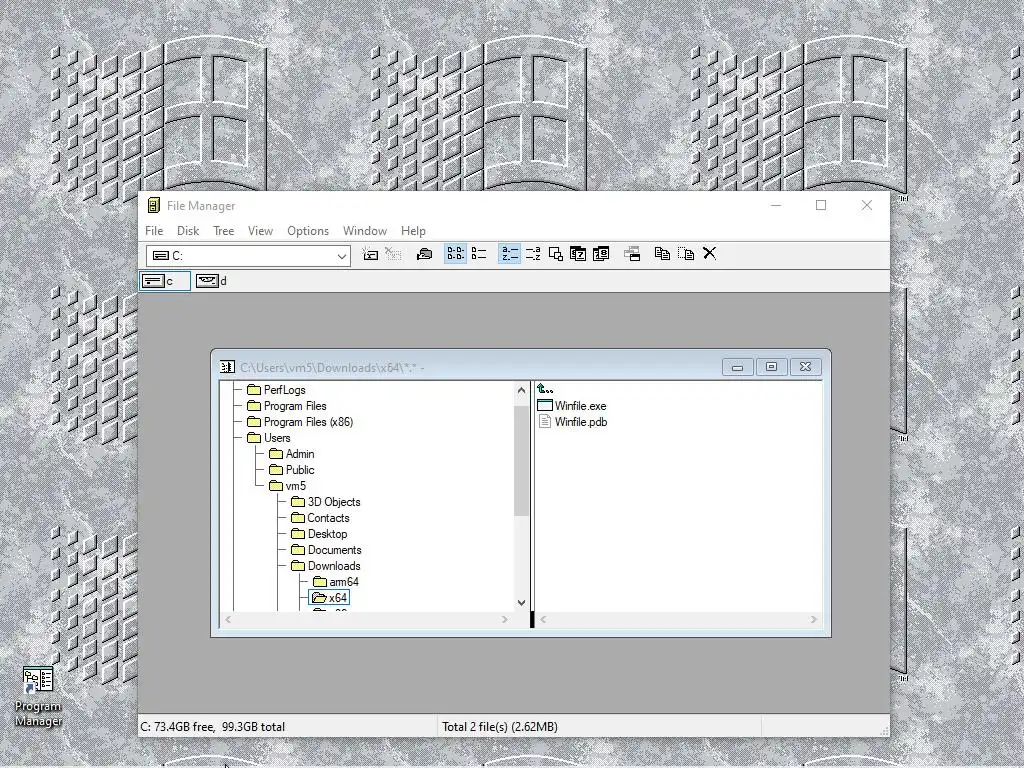The width and height of the screenshot is (1024, 768).
Task: Sort files by type toolbar icon
Action: 533,254
